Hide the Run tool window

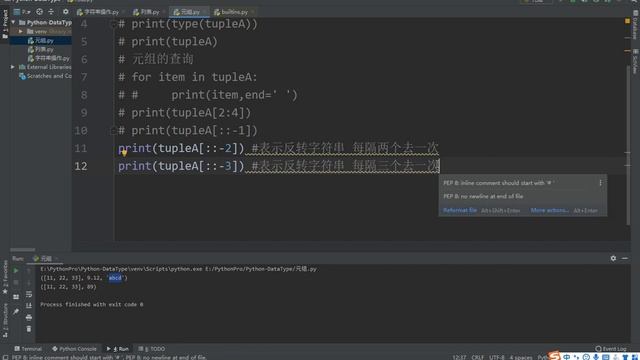[624, 258]
